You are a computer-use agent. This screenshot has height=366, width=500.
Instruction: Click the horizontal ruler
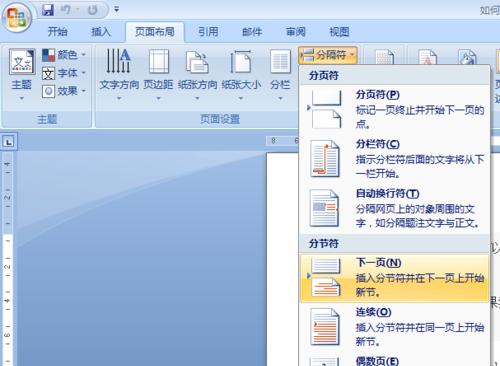pos(283,141)
